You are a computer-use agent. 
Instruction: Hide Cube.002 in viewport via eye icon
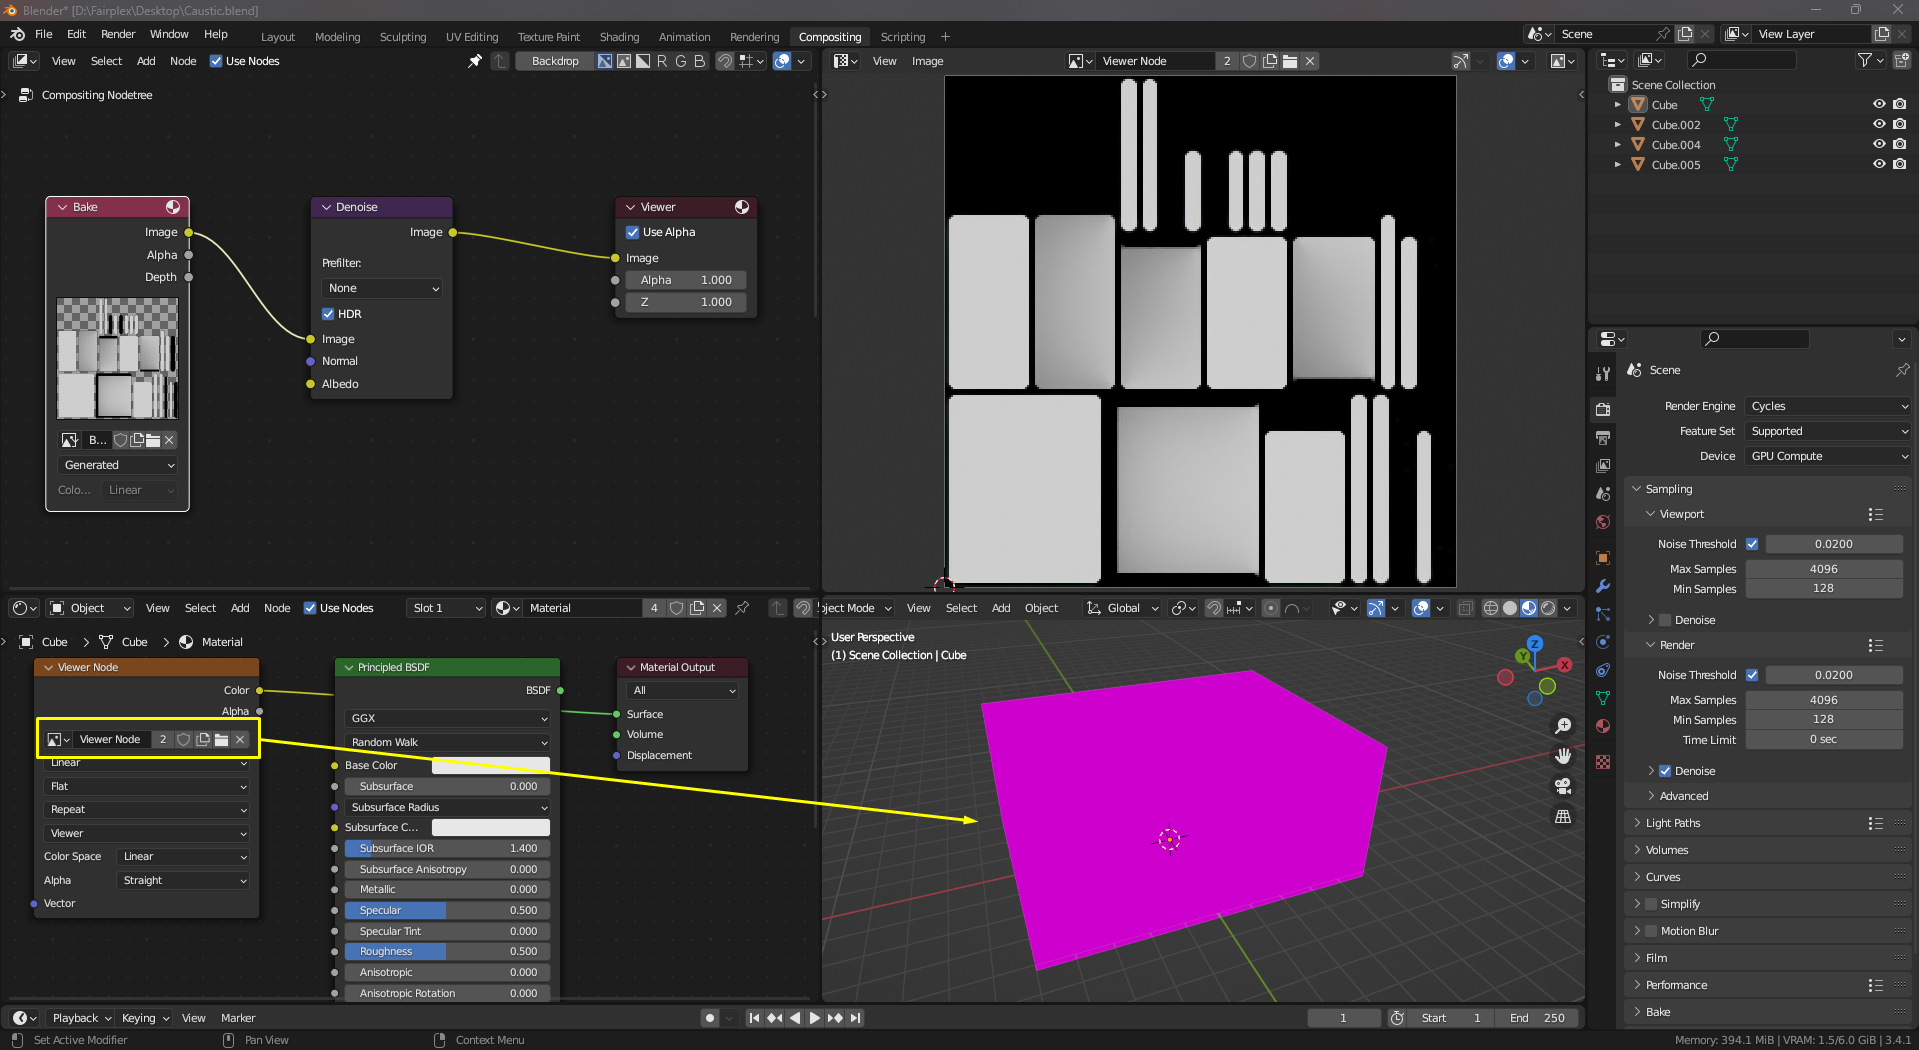pos(1879,124)
